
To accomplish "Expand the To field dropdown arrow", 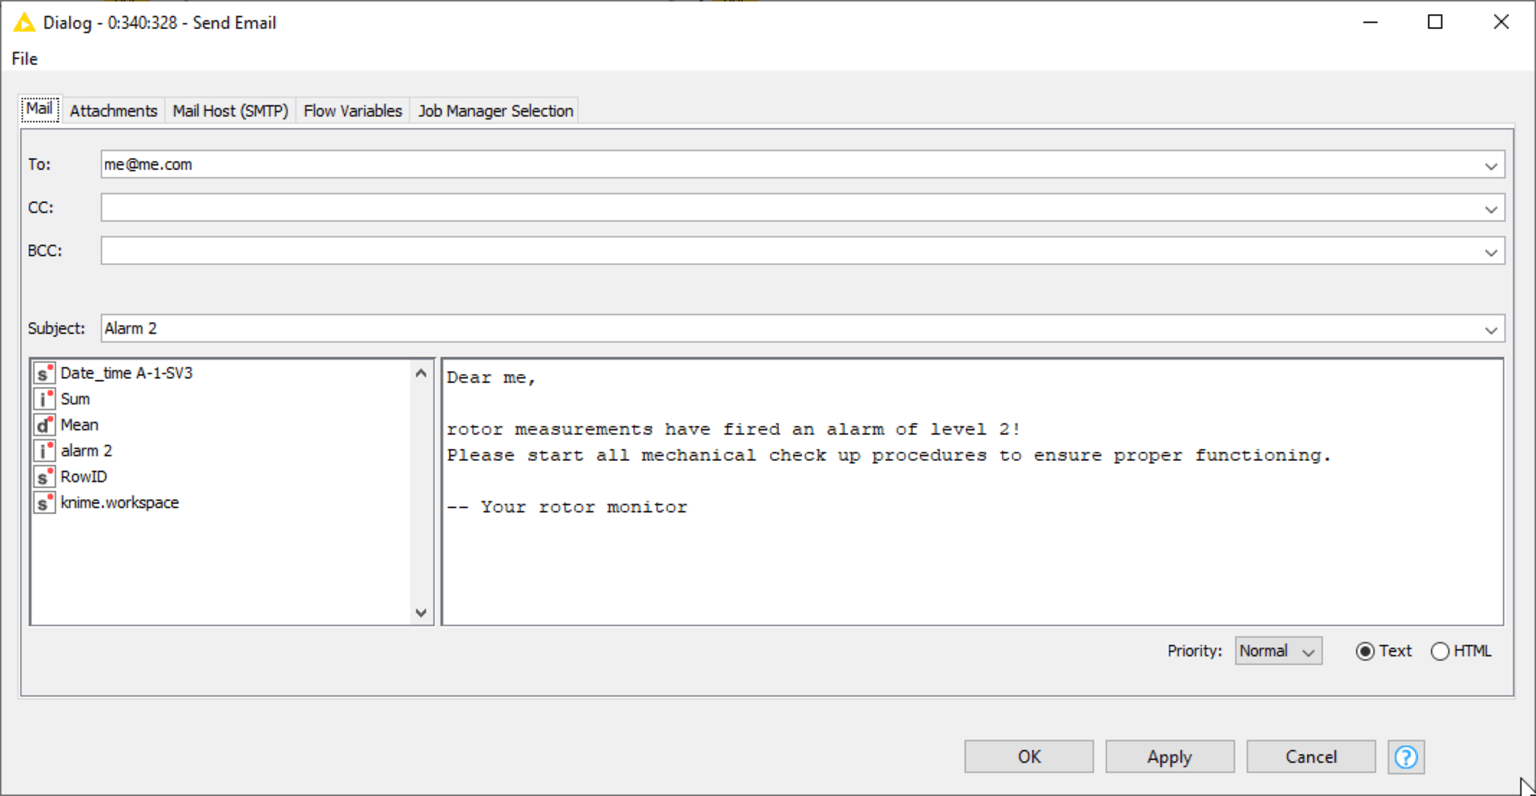I will coord(1491,166).
